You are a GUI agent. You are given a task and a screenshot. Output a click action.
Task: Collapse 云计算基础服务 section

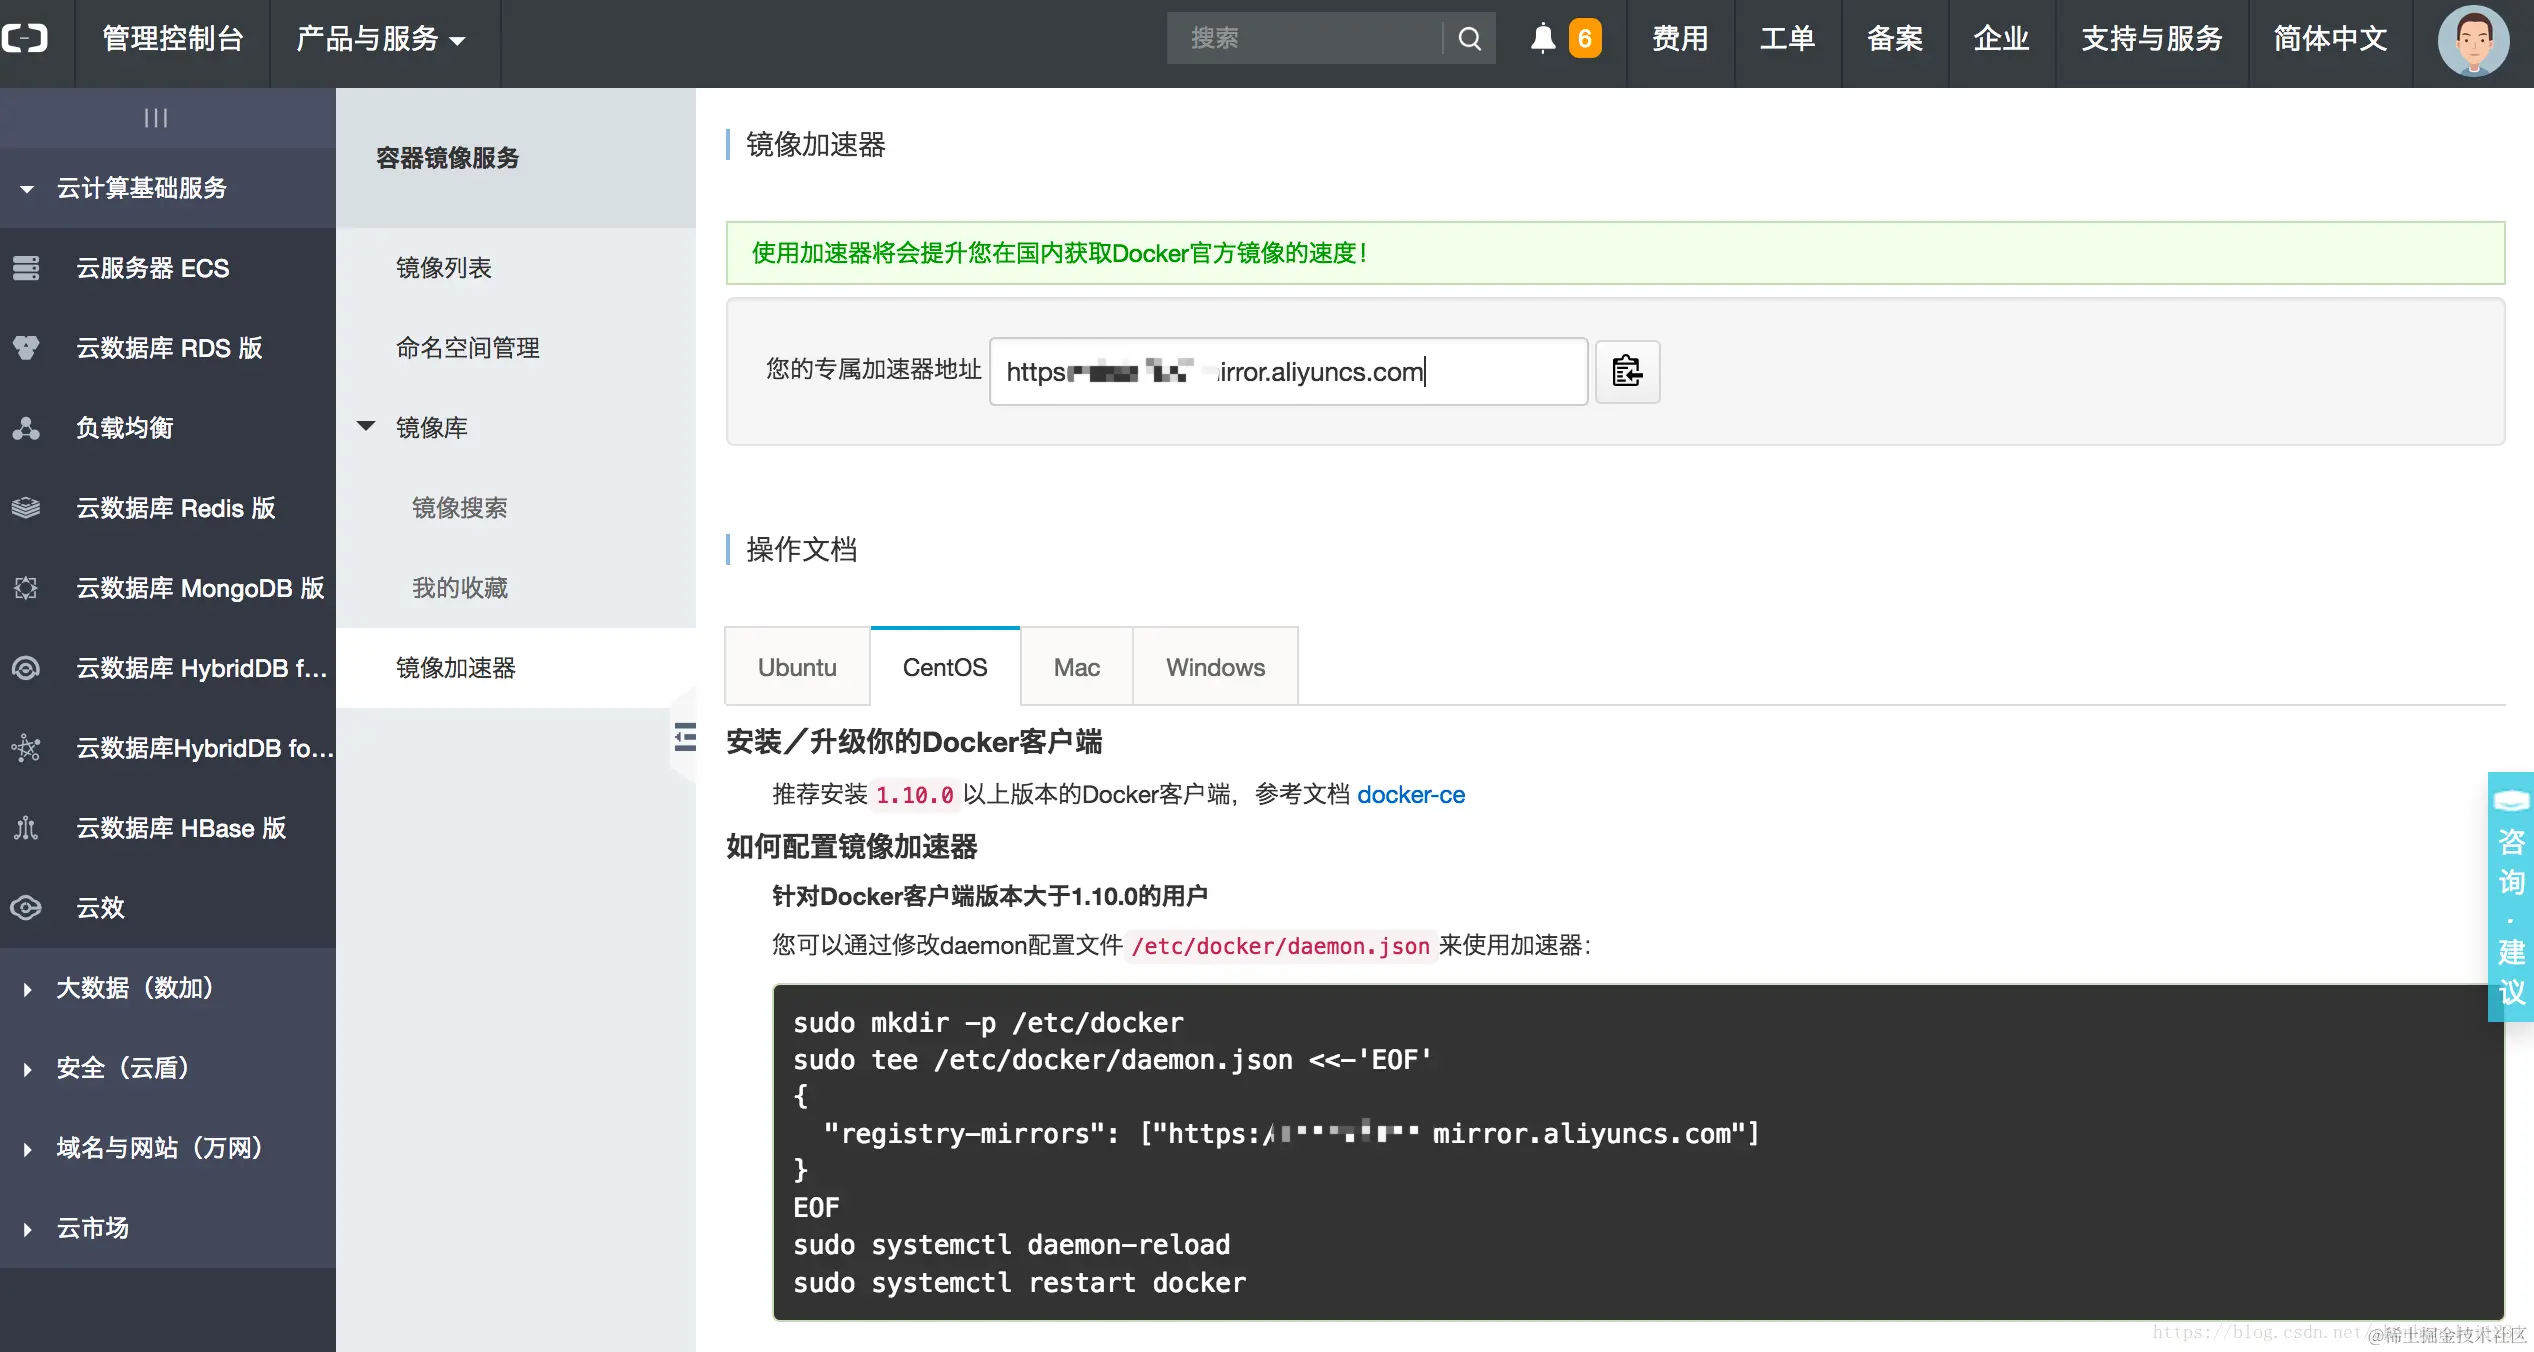click(x=27, y=188)
